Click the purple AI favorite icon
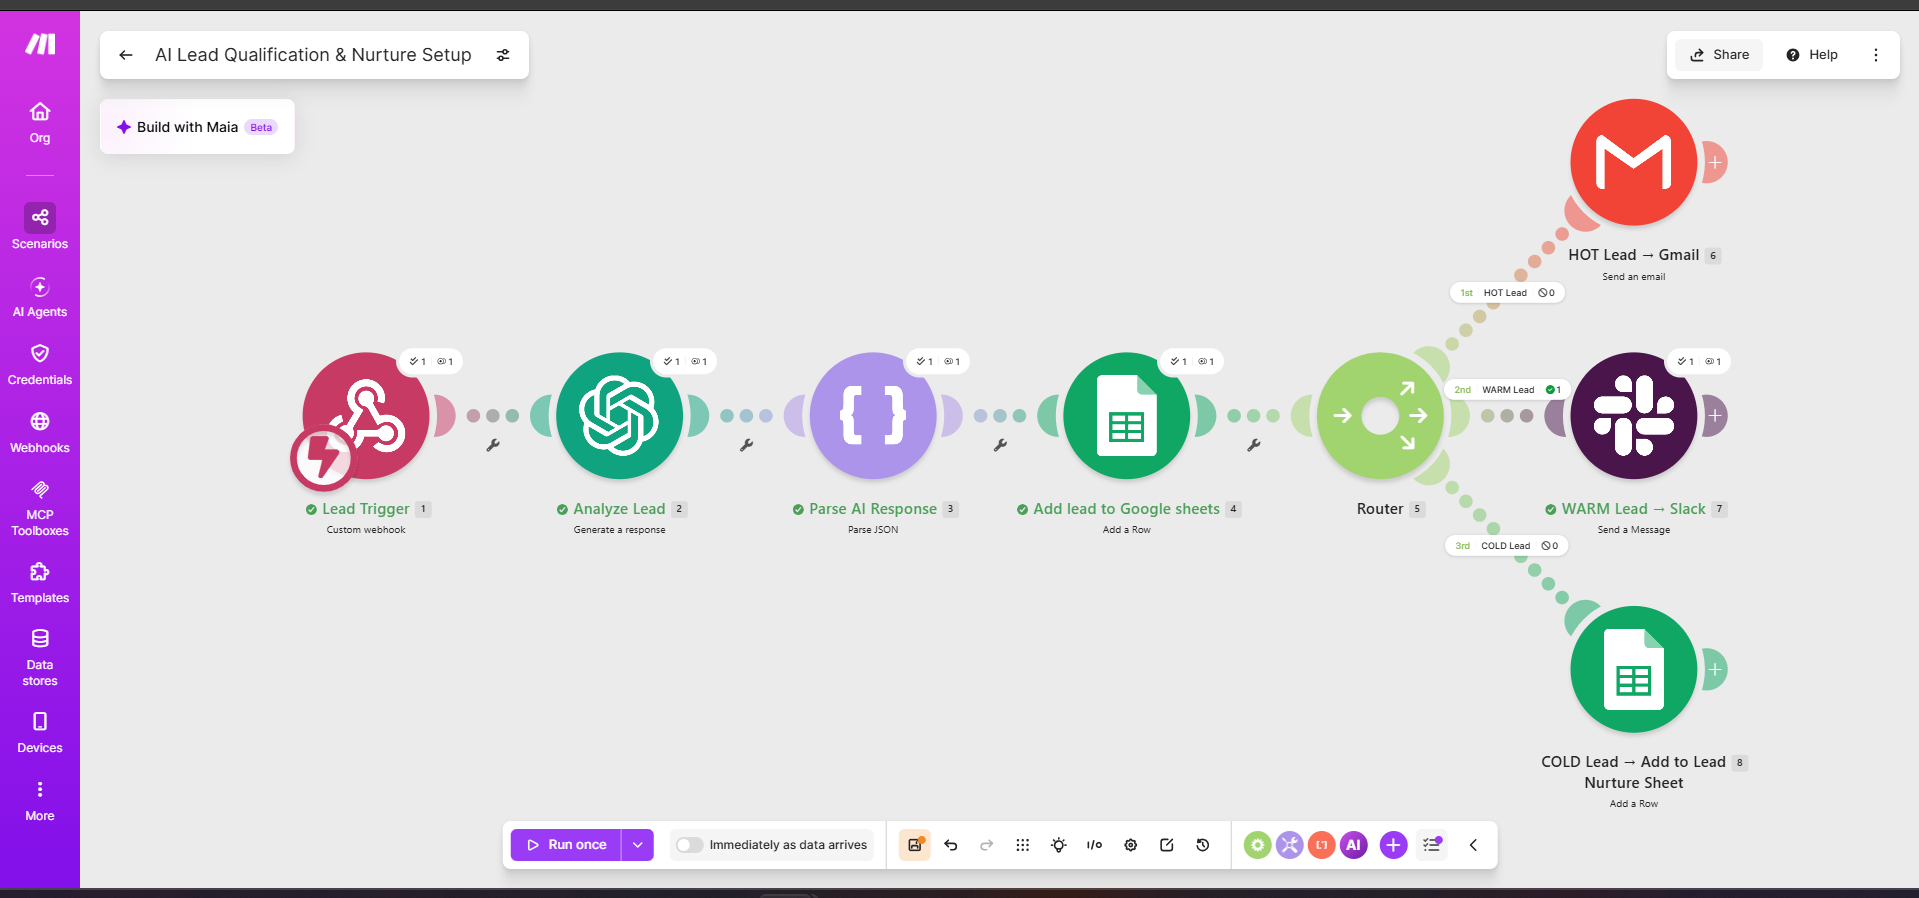This screenshot has height=898, width=1919. [x=1353, y=845]
